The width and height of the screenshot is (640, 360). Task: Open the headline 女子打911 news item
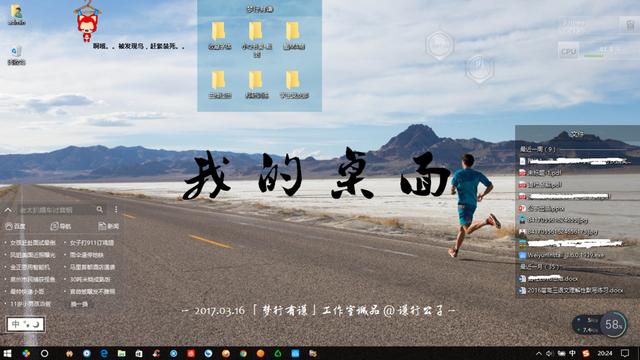92,242
